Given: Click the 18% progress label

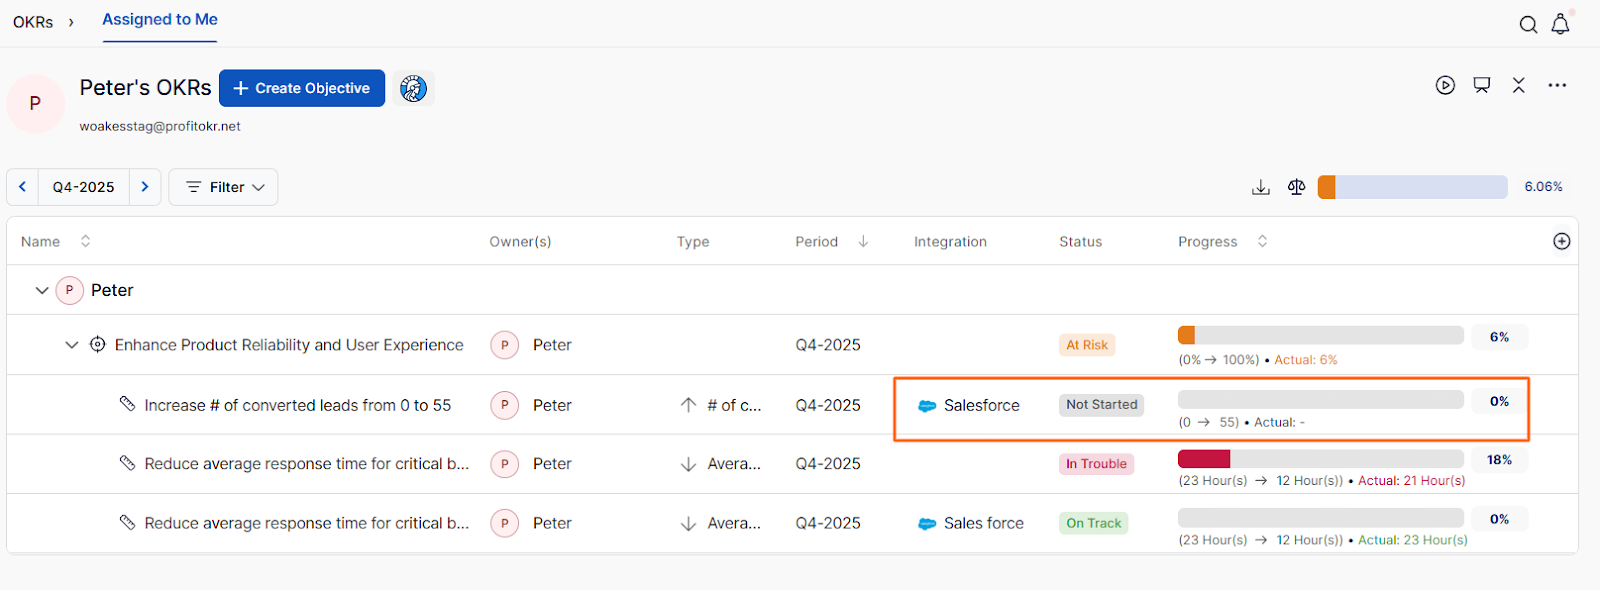Looking at the screenshot, I should (1499, 460).
